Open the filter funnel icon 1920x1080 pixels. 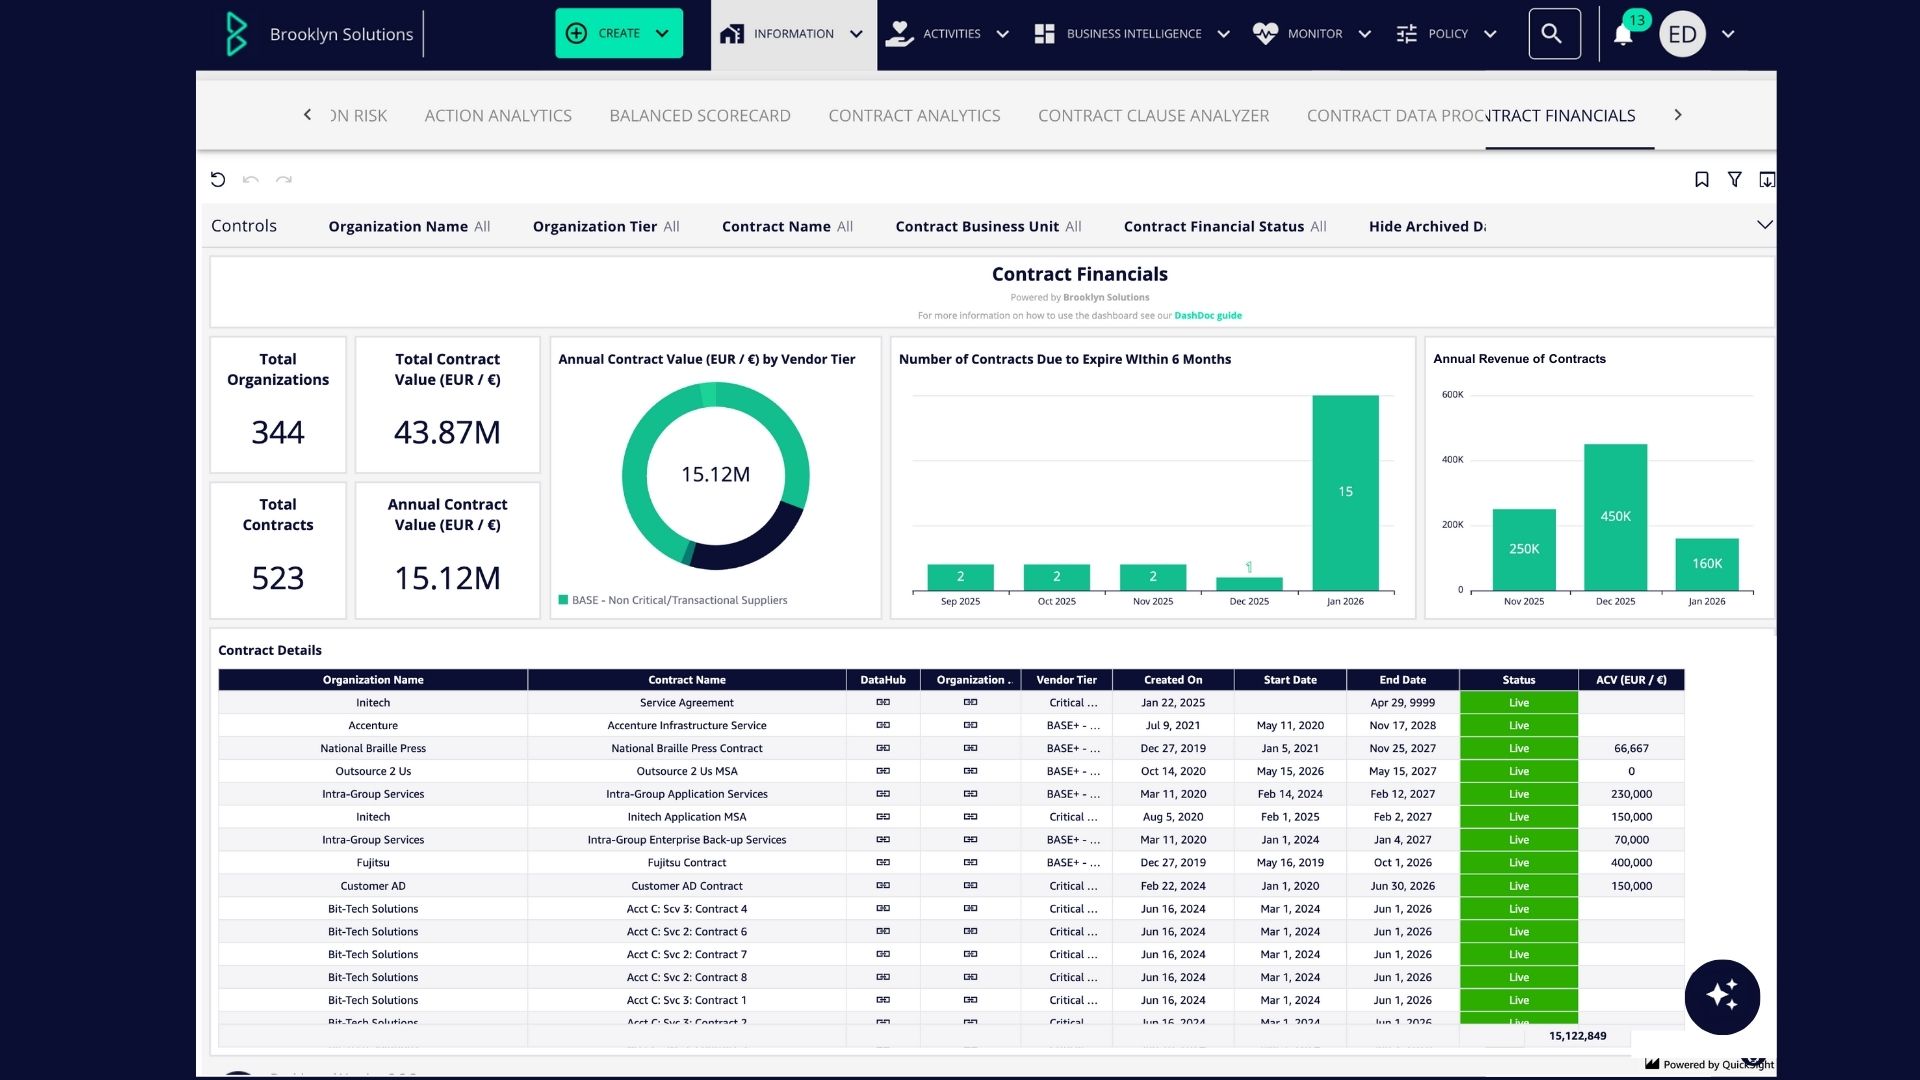pyautogui.click(x=1734, y=179)
